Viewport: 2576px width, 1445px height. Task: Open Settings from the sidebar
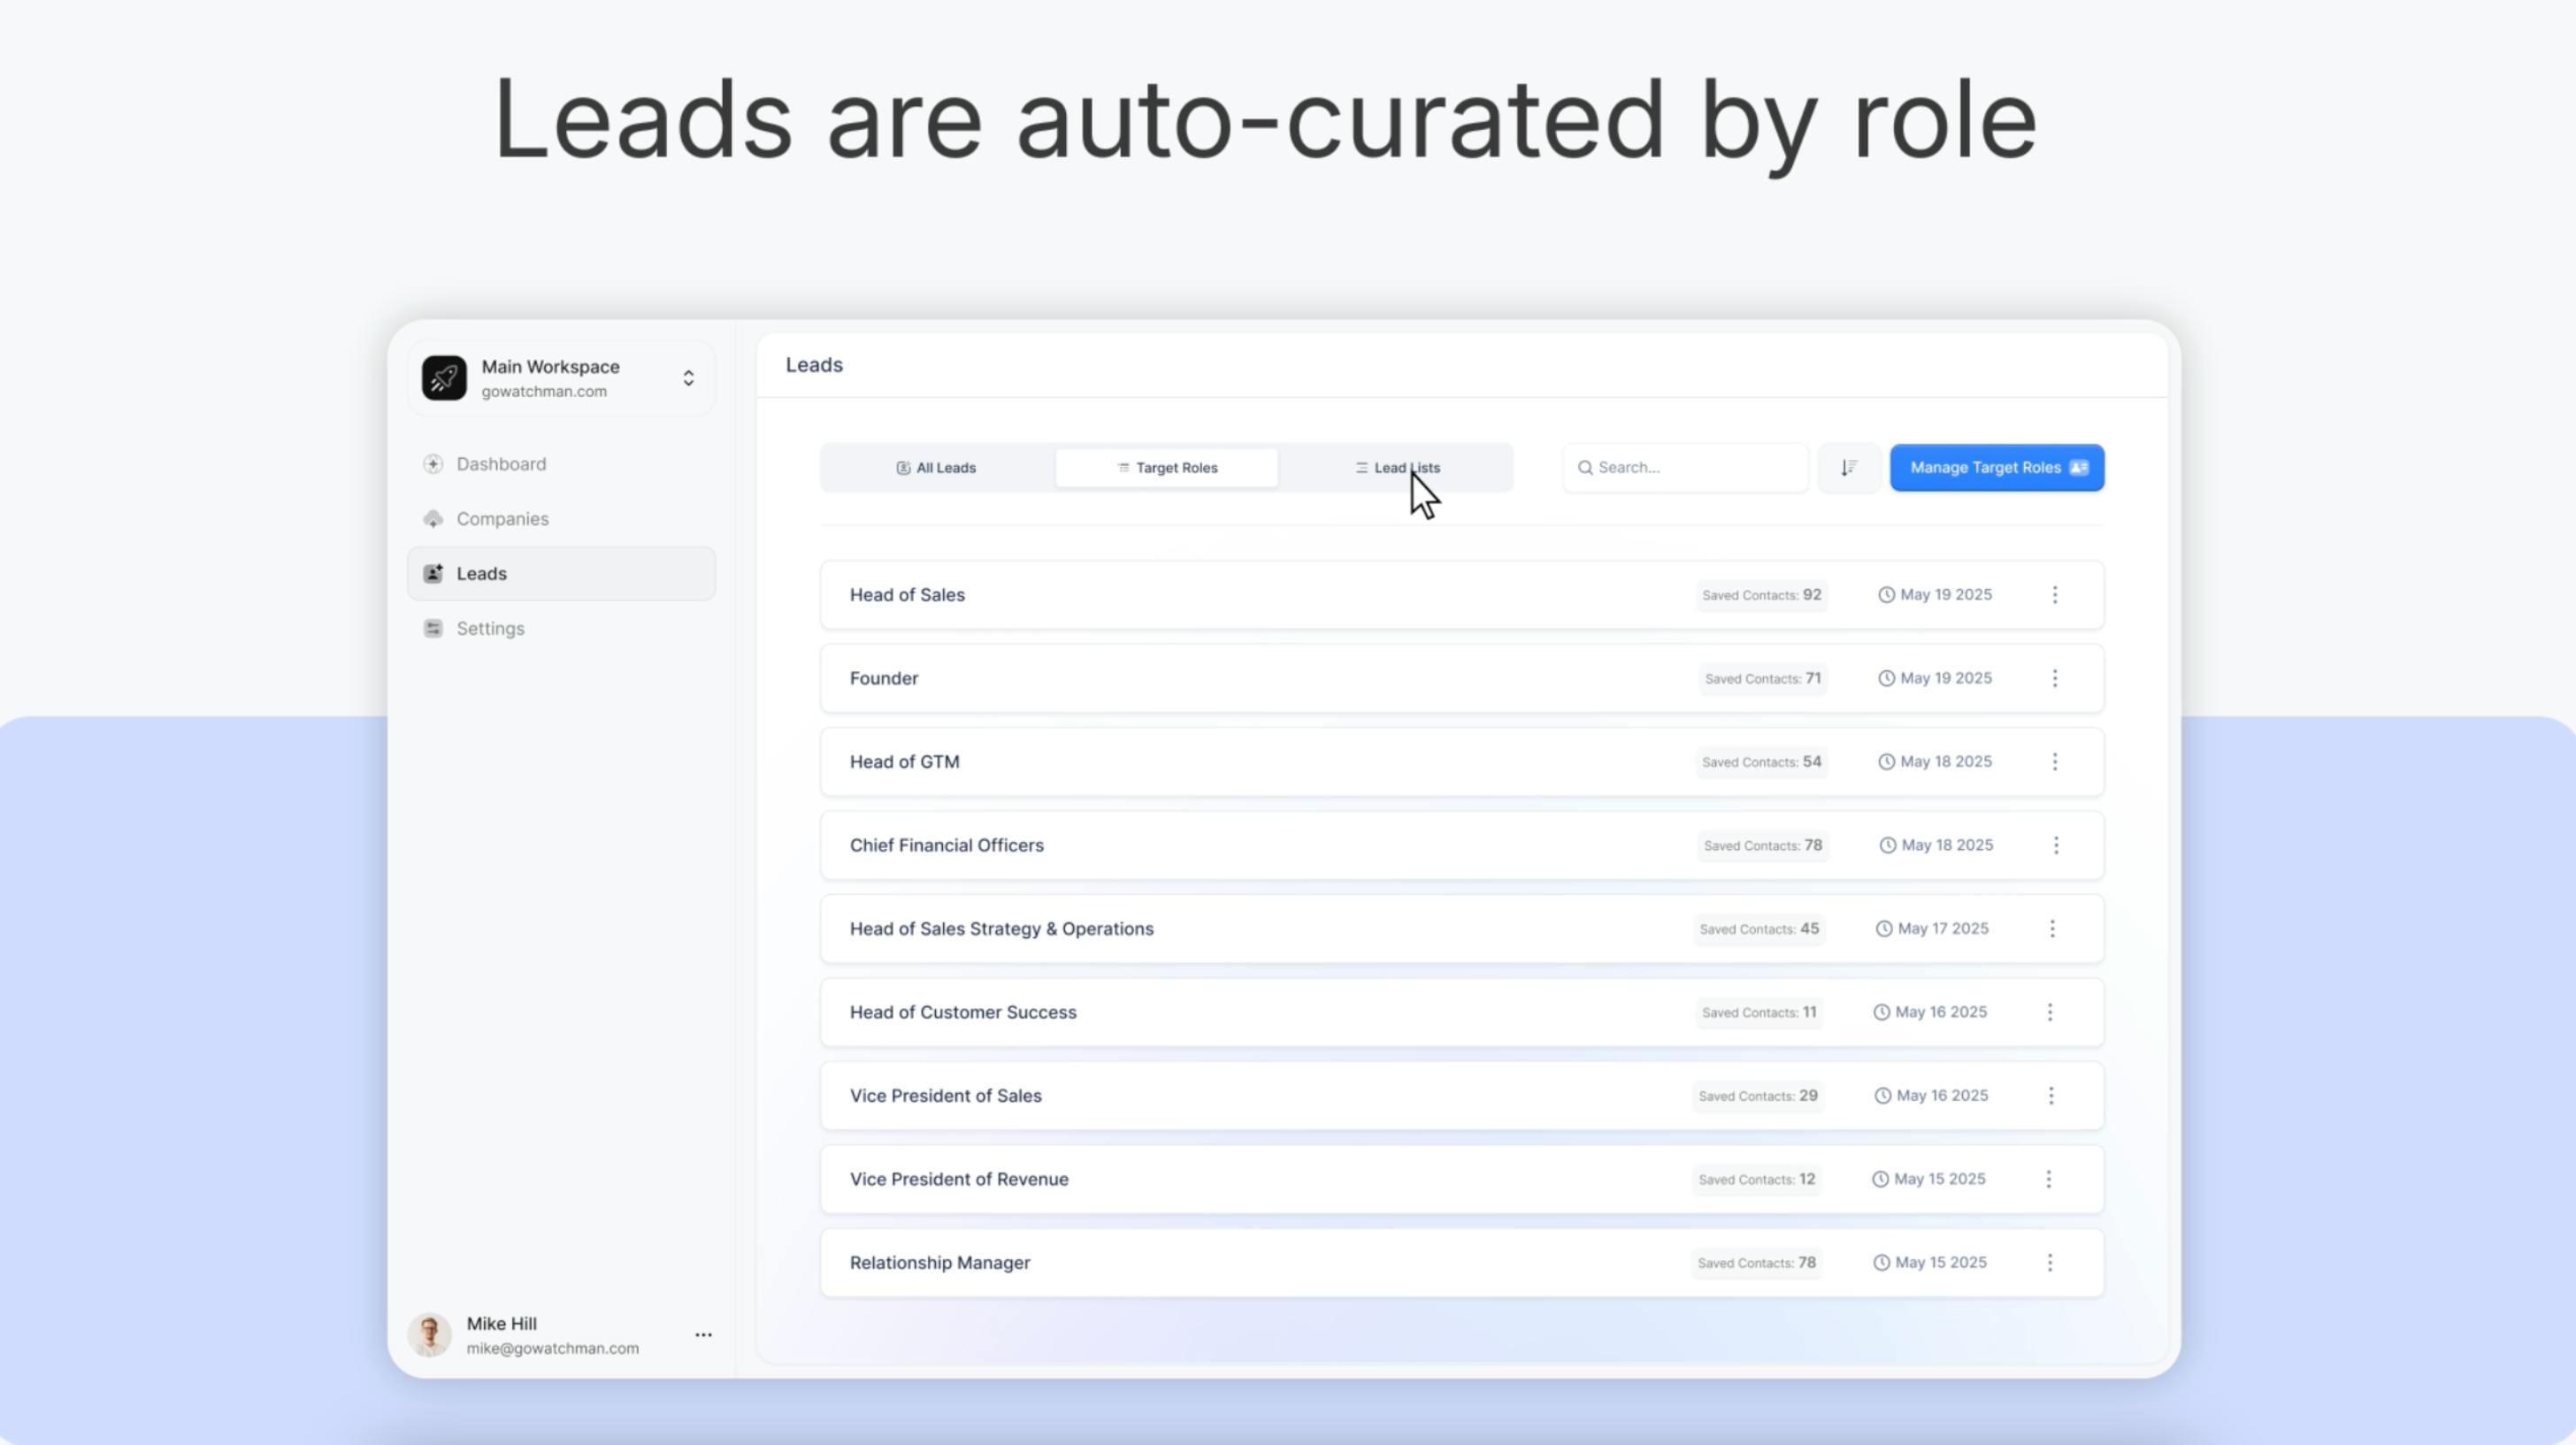pyautogui.click(x=562, y=629)
